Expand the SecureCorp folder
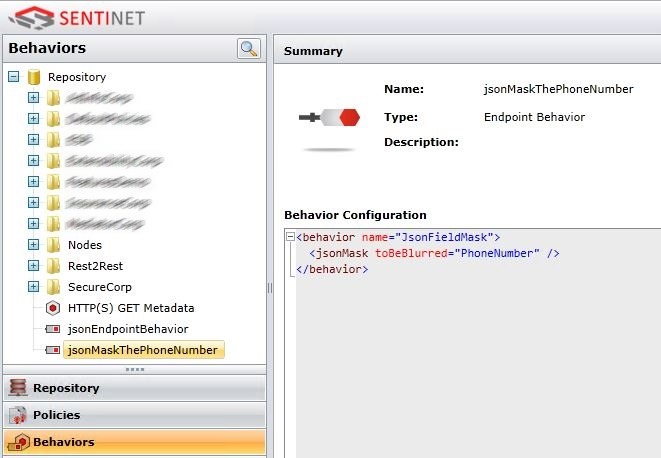Screen dimensions: 661x458 pos(33,287)
